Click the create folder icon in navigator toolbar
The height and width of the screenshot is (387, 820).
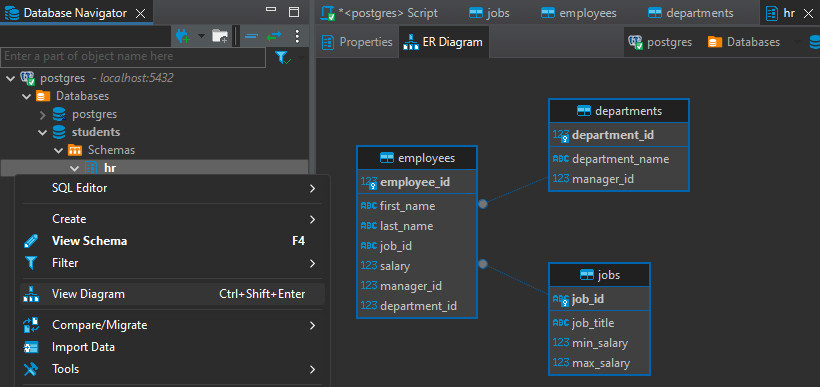tap(220, 36)
